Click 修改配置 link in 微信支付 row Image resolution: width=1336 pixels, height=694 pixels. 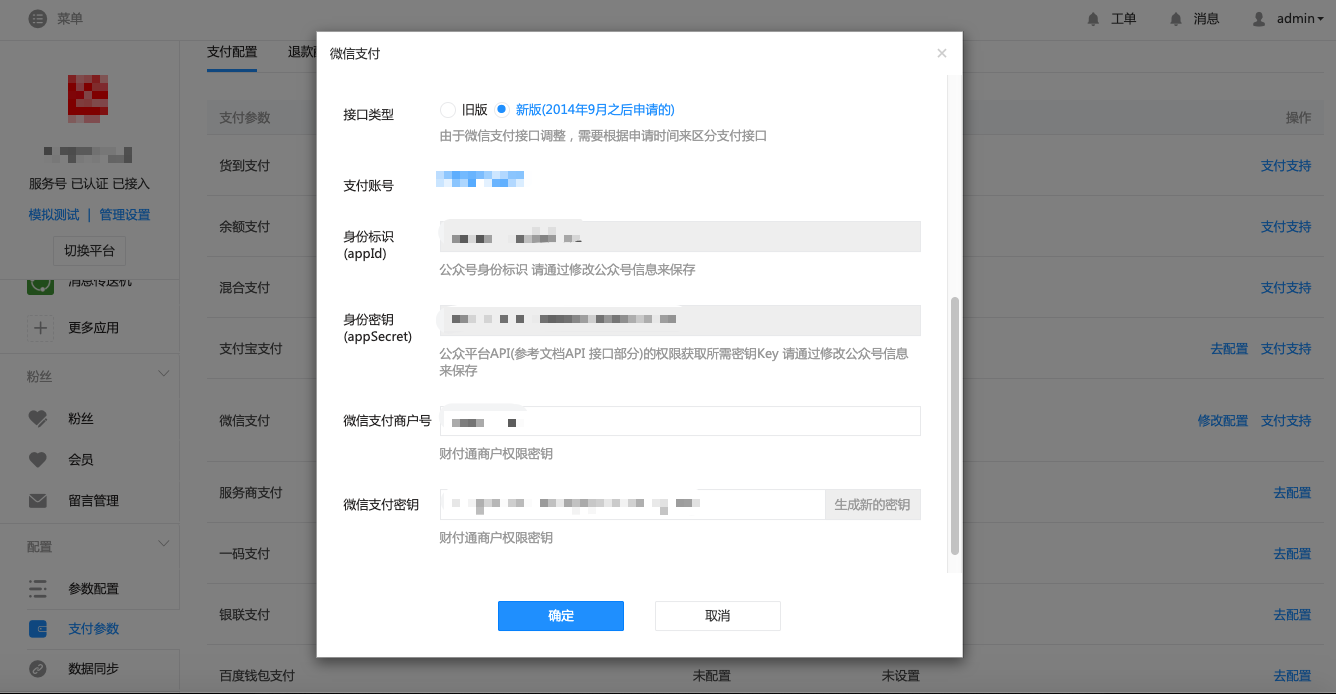point(1223,421)
